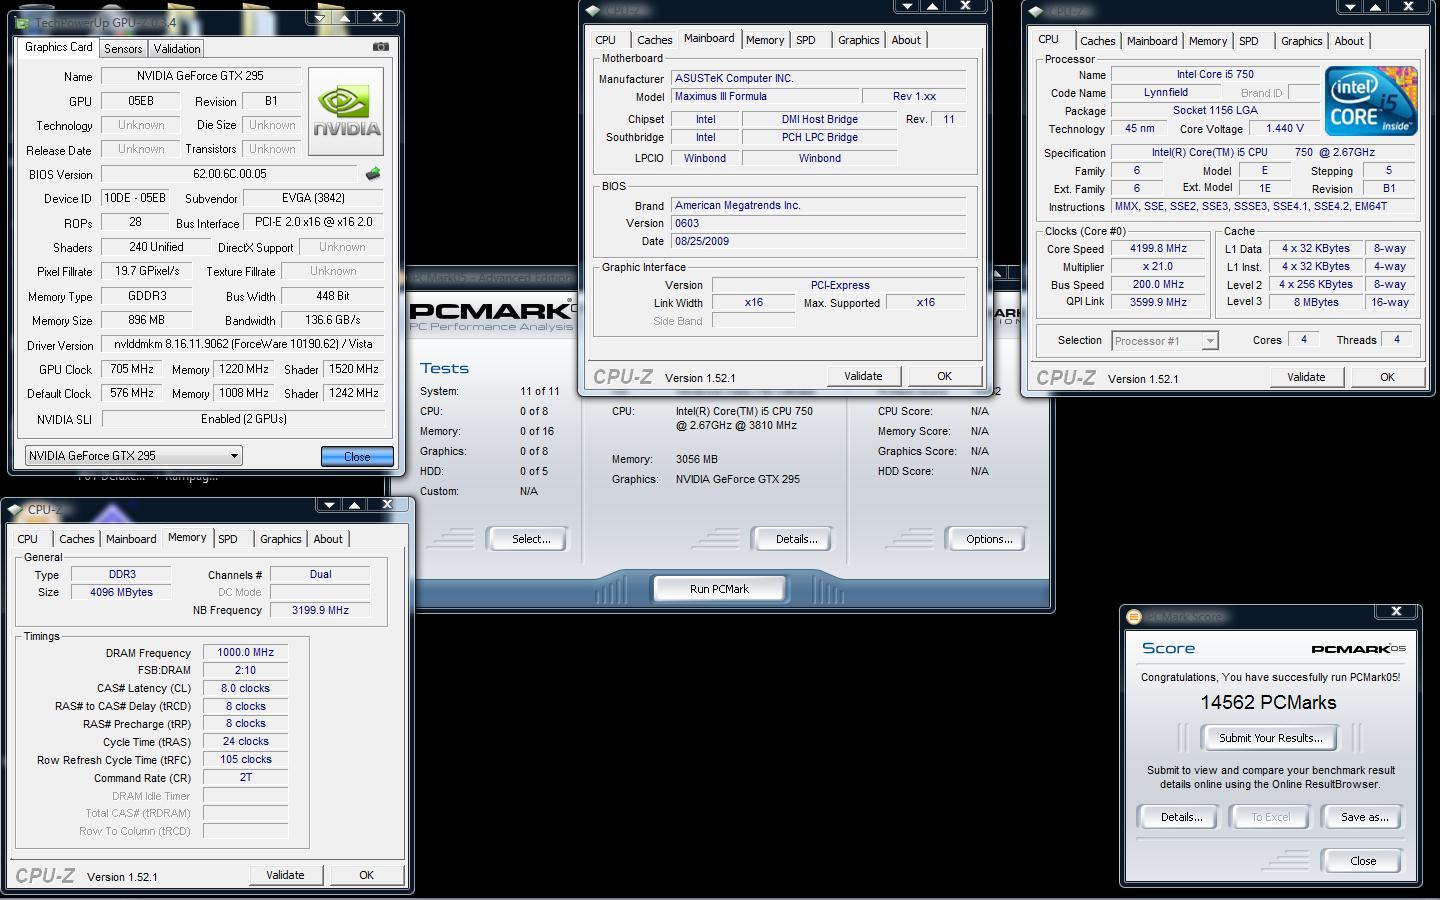Click the Driver Version field in GPU-Z

click(x=242, y=344)
